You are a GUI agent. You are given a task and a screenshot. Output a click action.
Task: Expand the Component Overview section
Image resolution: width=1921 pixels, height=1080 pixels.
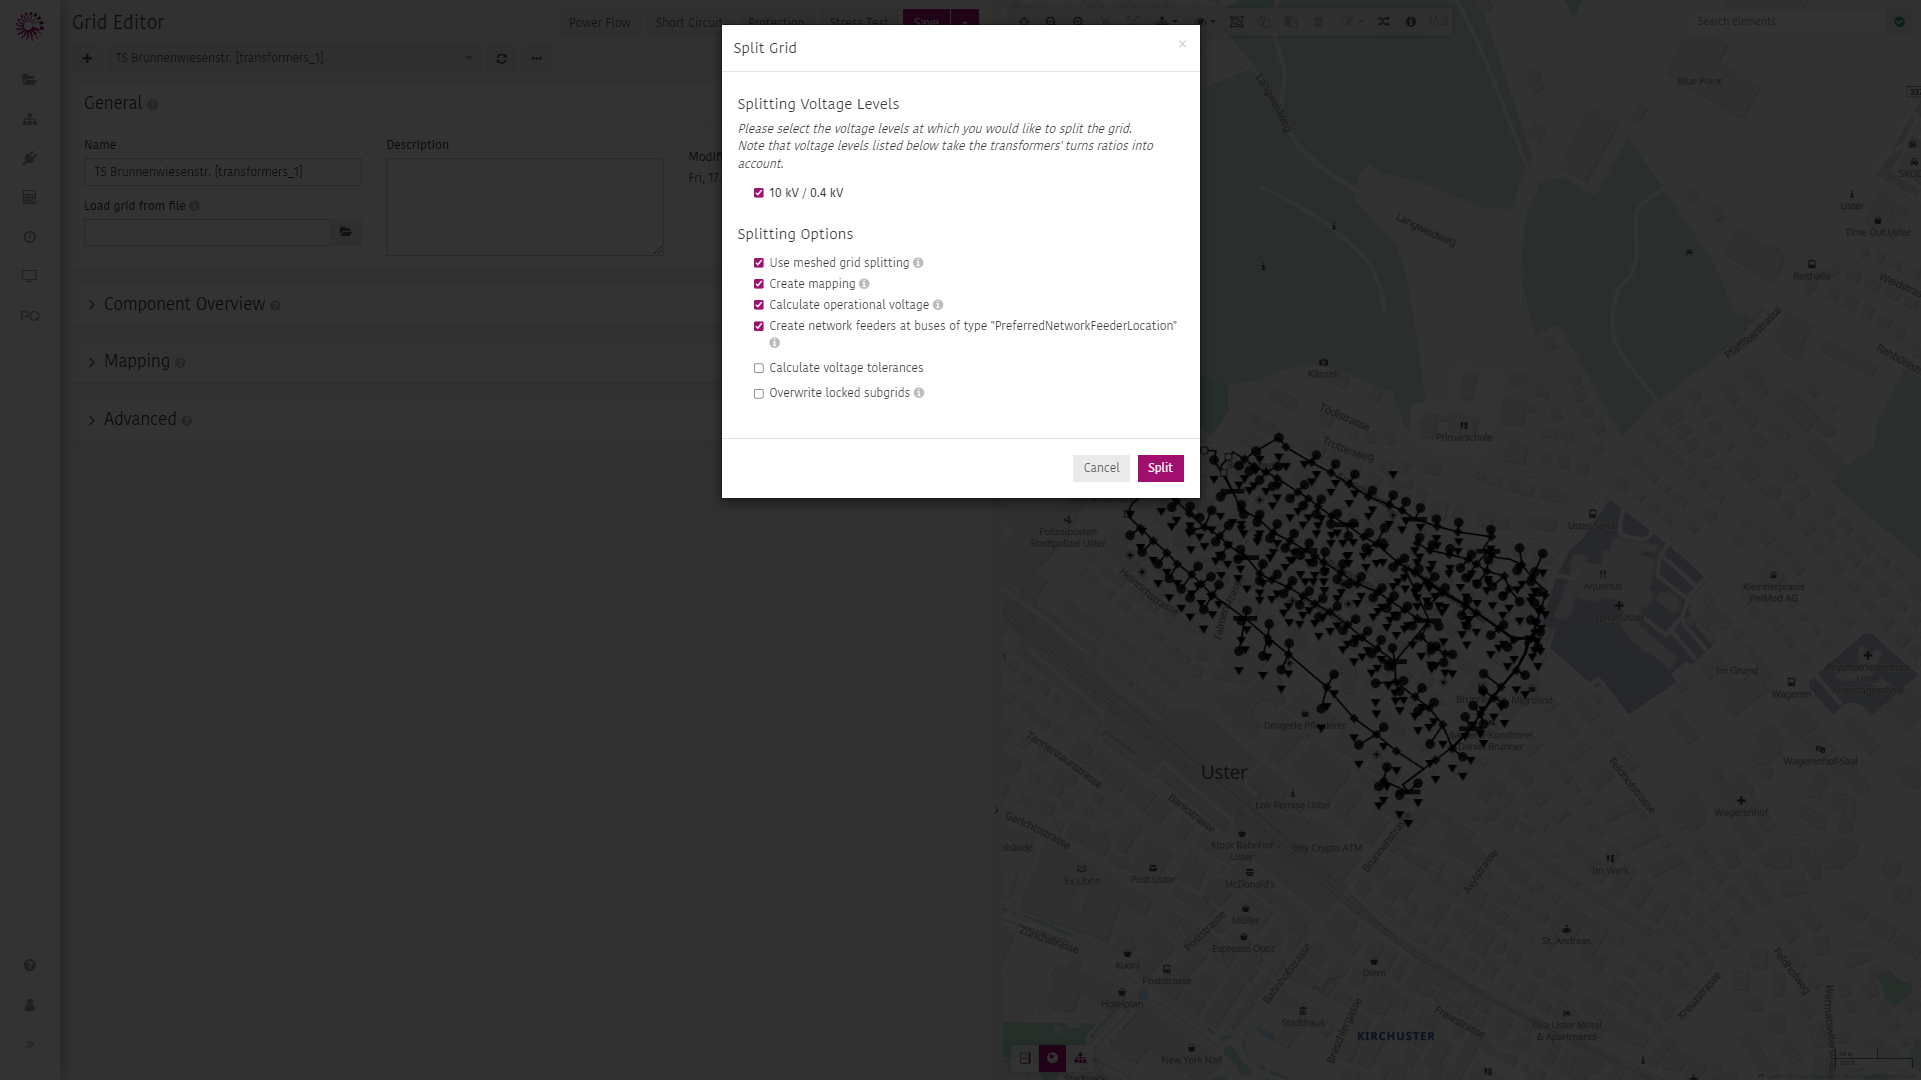pyautogui.click(x=184, y=304)
